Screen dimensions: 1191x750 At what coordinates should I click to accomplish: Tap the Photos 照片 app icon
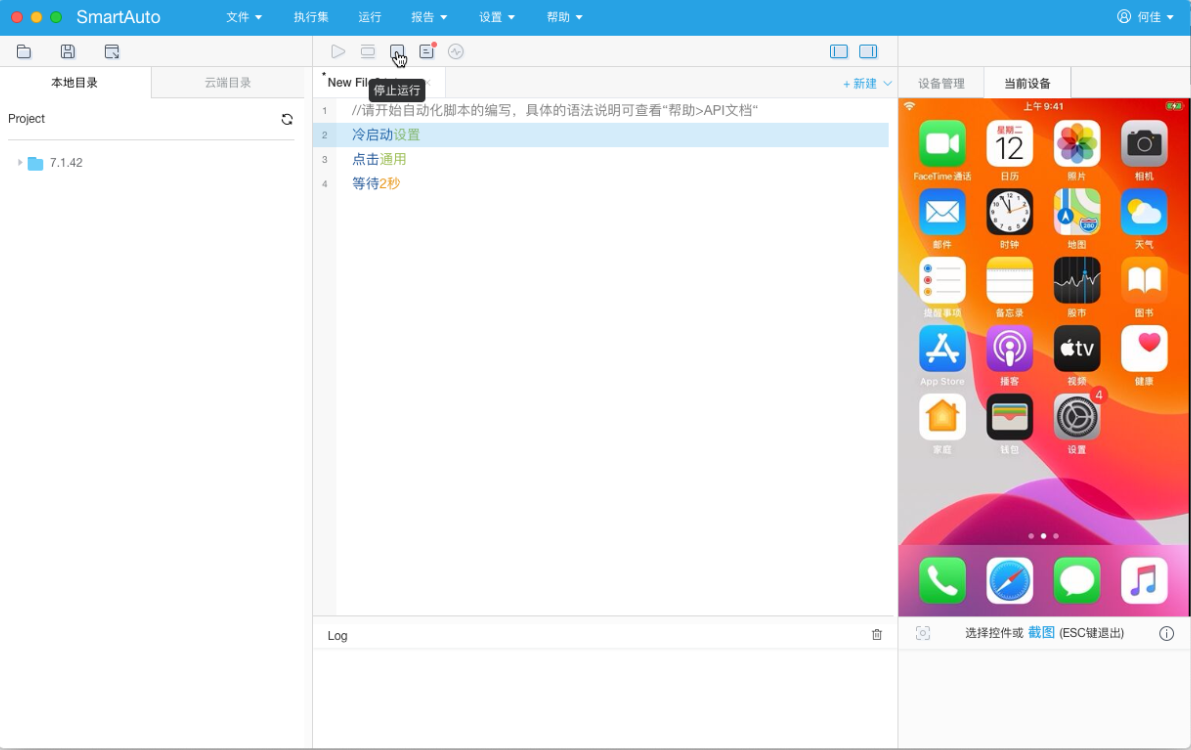tap(1077, 144)
